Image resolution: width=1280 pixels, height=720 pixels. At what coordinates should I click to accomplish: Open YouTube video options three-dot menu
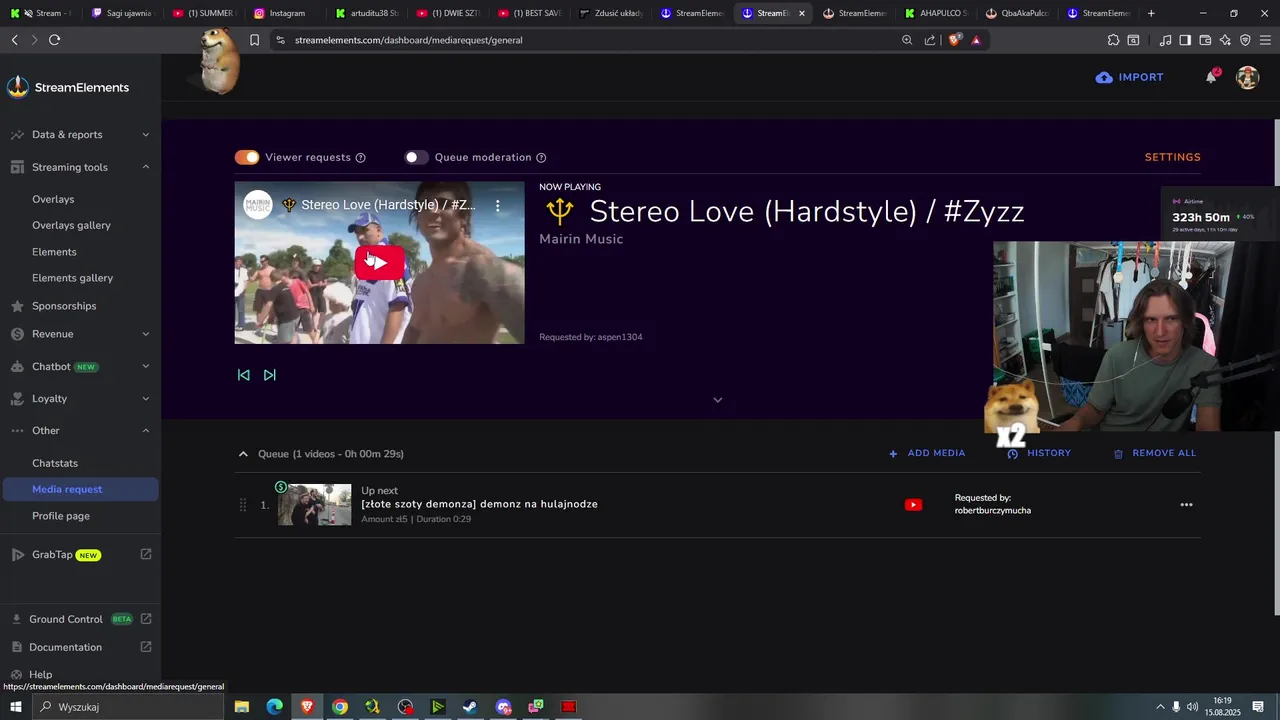(x=497, y=205)
